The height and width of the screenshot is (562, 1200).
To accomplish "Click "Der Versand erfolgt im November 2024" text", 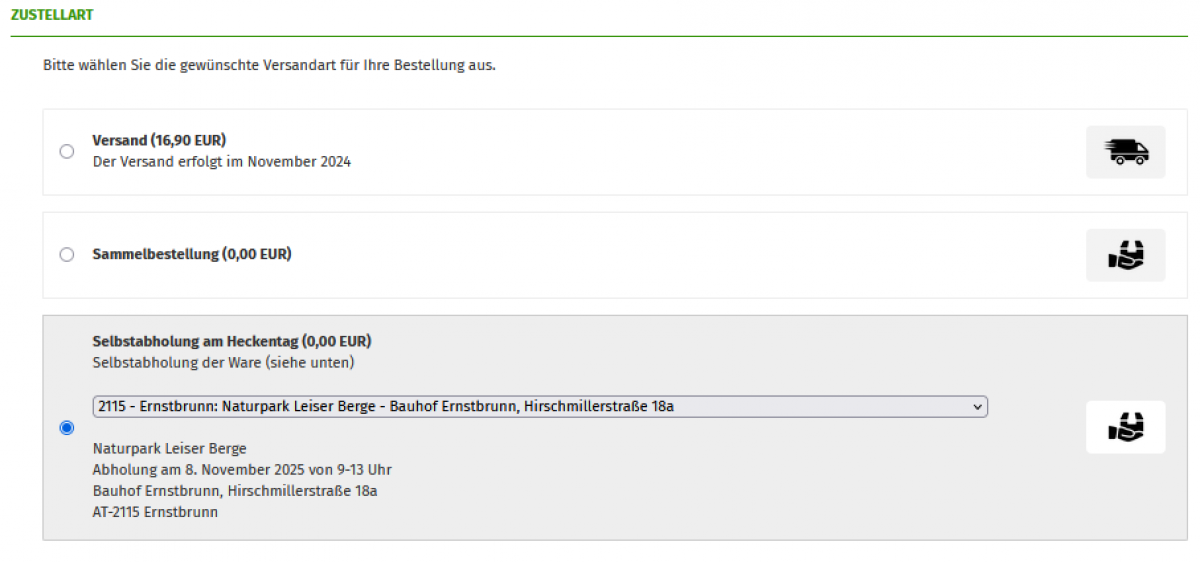I will [x=221, y=161].
